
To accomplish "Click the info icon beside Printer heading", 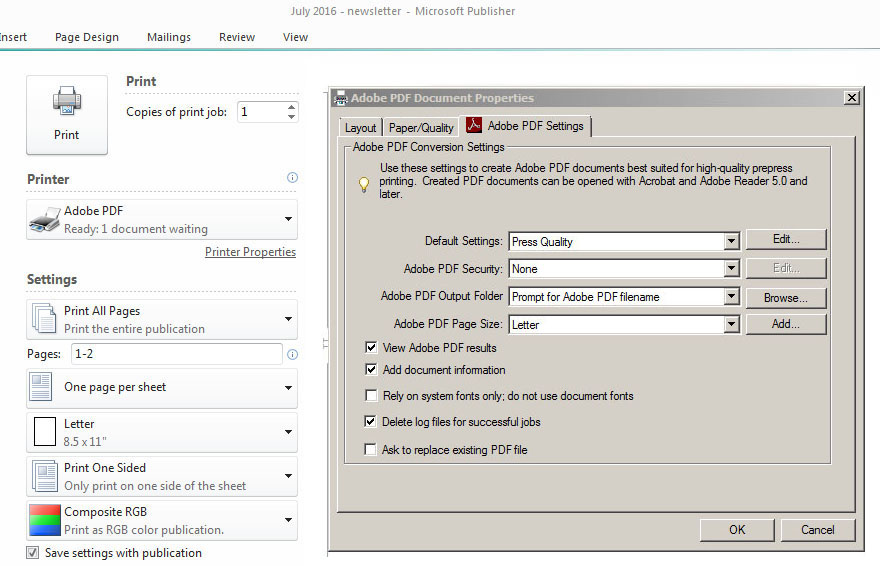I will click(292, 178).
